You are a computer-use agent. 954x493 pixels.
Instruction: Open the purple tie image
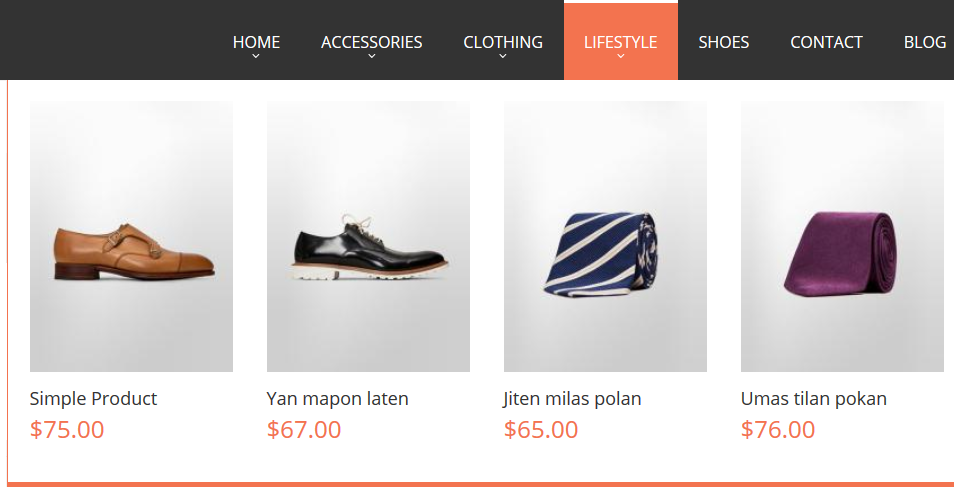[x=842, y=236]
